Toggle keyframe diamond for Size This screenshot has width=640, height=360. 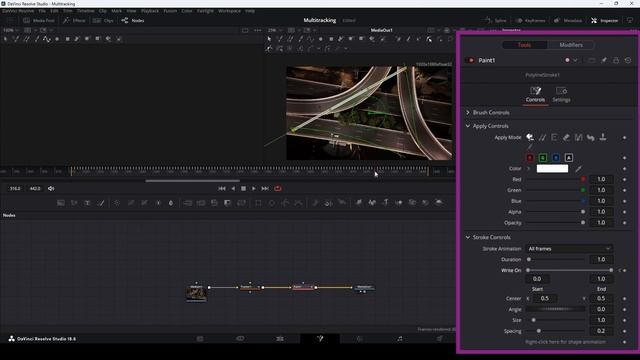tap(624, 320)
